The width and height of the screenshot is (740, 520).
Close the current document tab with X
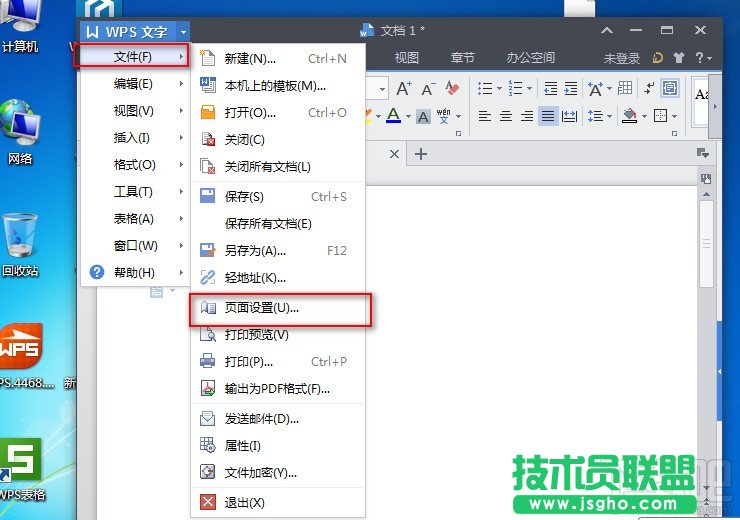pyautogui.click(x=395, y=154)
